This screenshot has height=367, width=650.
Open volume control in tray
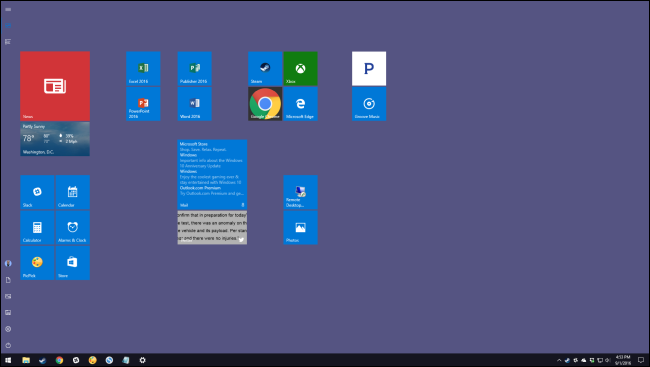tap(608, 360)
